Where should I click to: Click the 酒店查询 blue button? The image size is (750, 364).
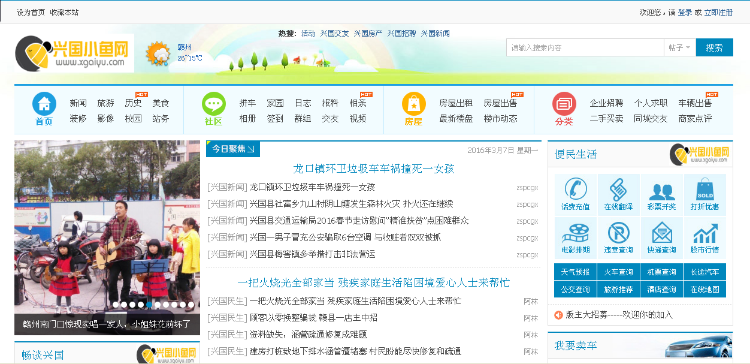pos(662,289)
